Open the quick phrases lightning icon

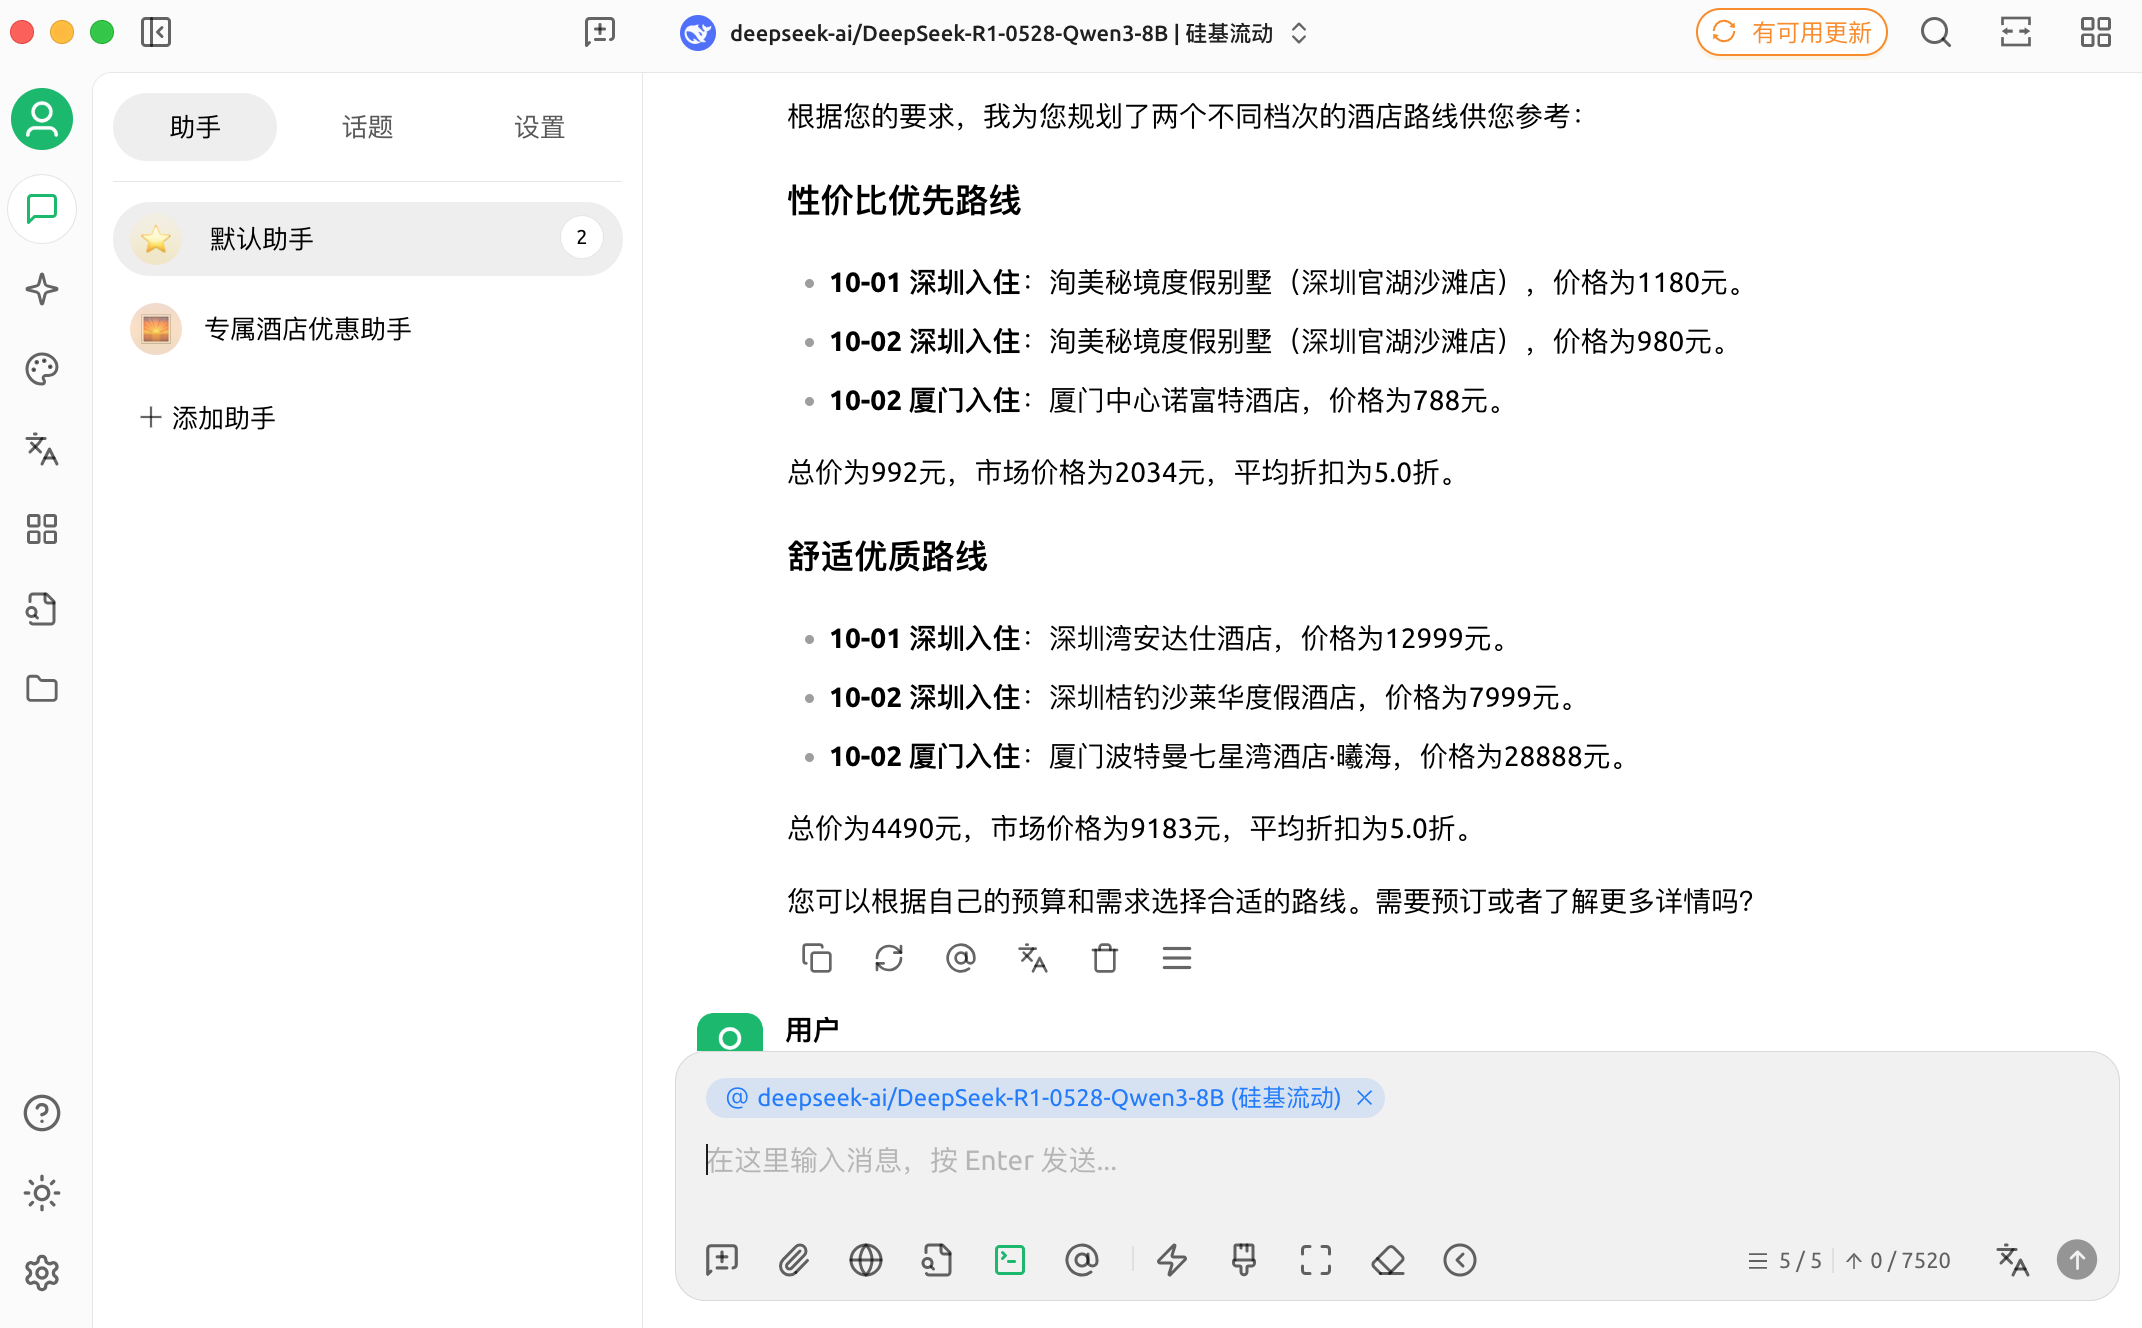[x=1171, y=1260]
